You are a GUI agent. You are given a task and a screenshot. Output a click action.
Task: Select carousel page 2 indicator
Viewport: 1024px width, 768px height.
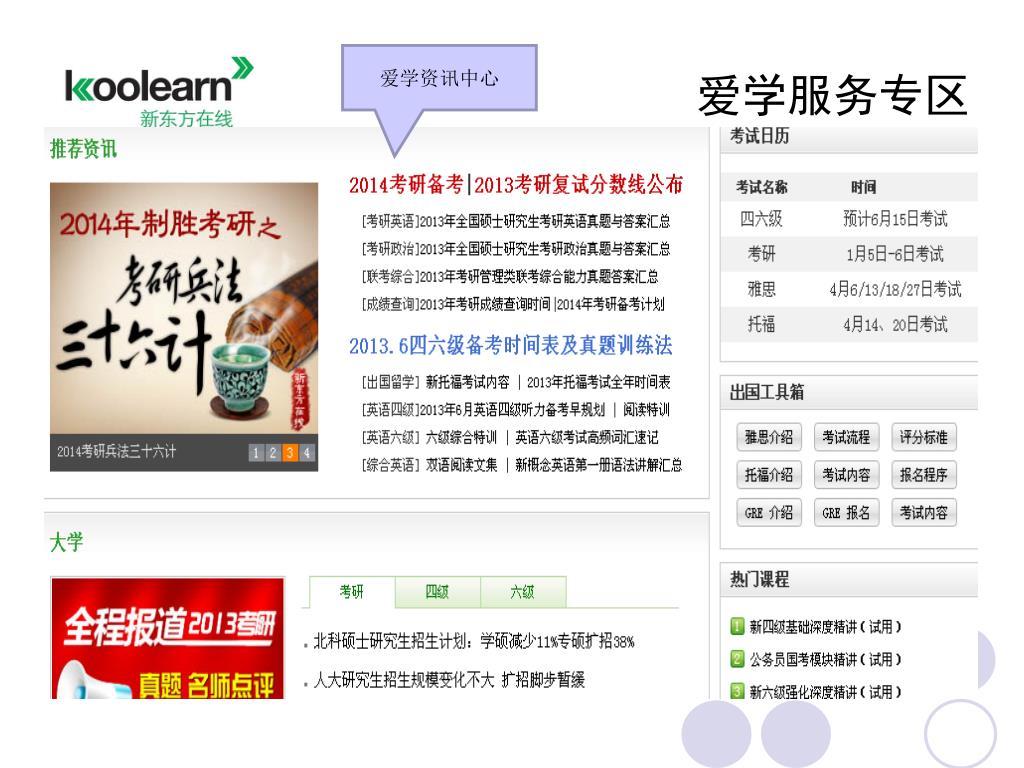click(x=273, y=453)
